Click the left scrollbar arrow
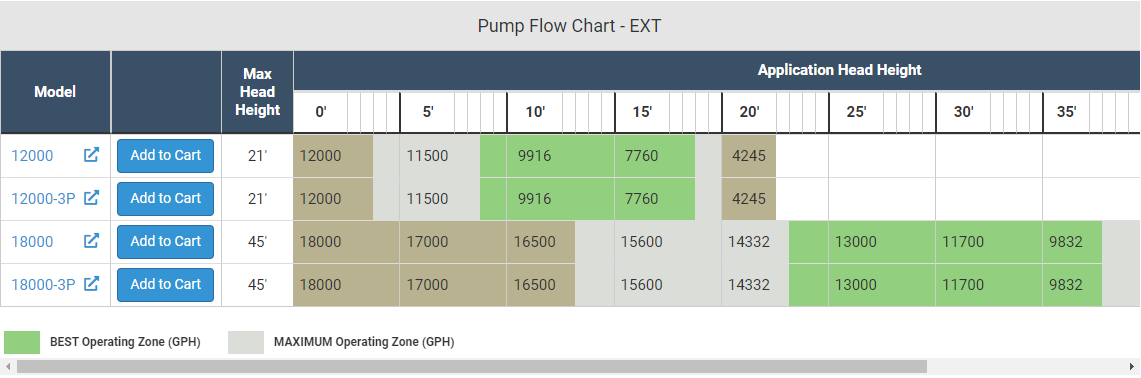This screenshot has height=378, width=1141. point(7,366)
